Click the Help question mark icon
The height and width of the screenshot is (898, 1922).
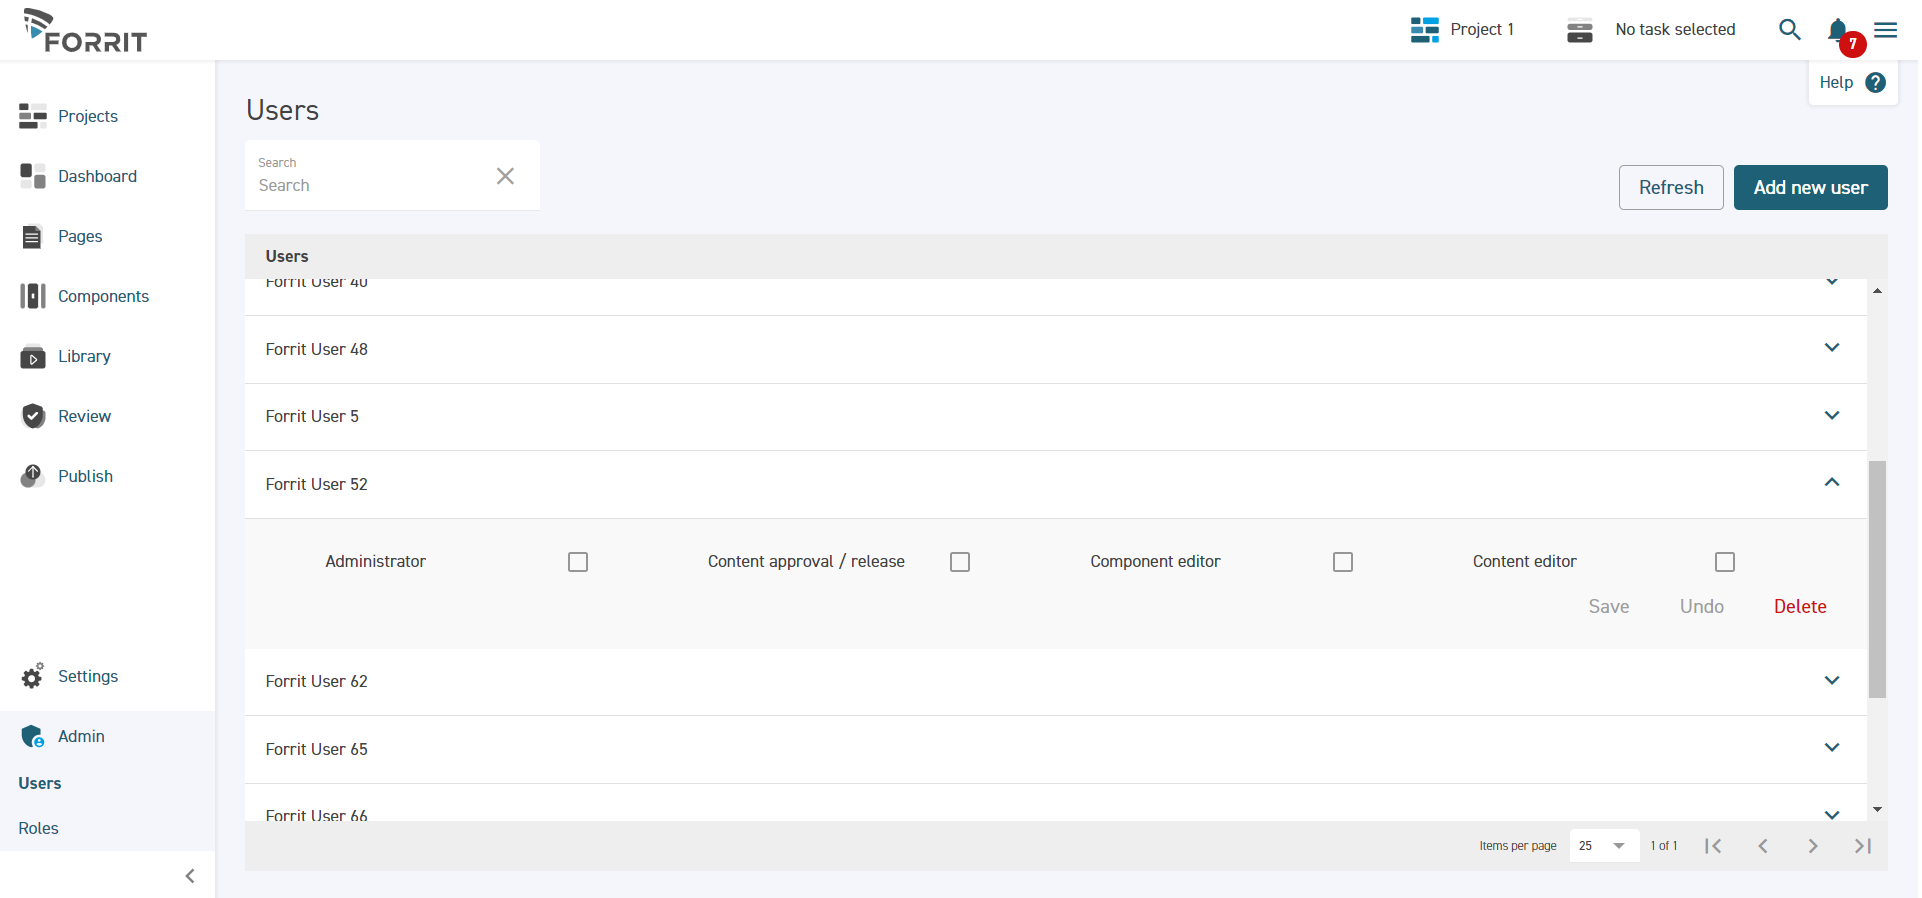(x=1876, y=83)
